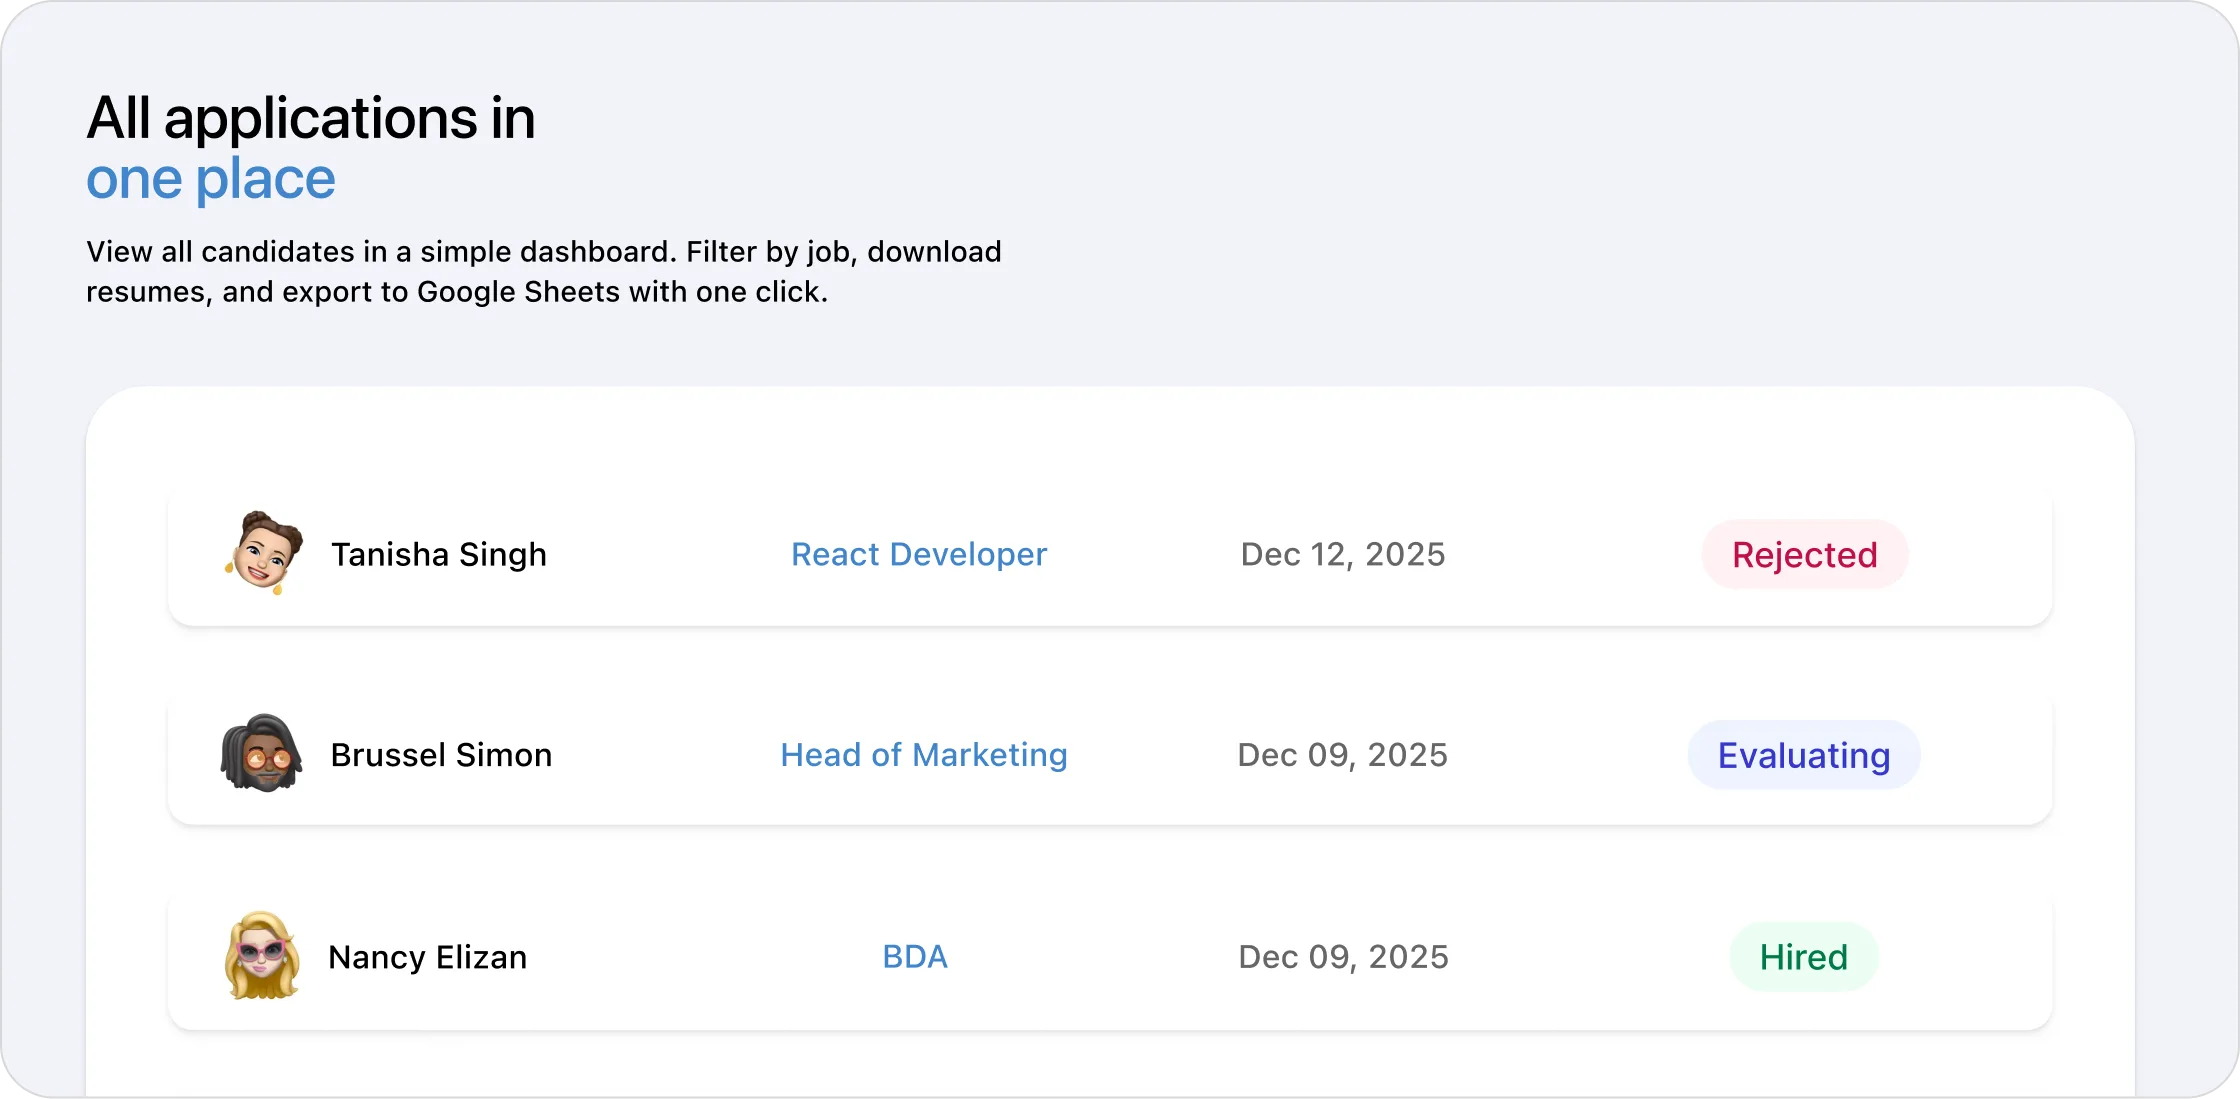This screenshot has width=2240, height=1099.
Task: Open the Head of Marketing job link
Action: click(x=923, y=755)
